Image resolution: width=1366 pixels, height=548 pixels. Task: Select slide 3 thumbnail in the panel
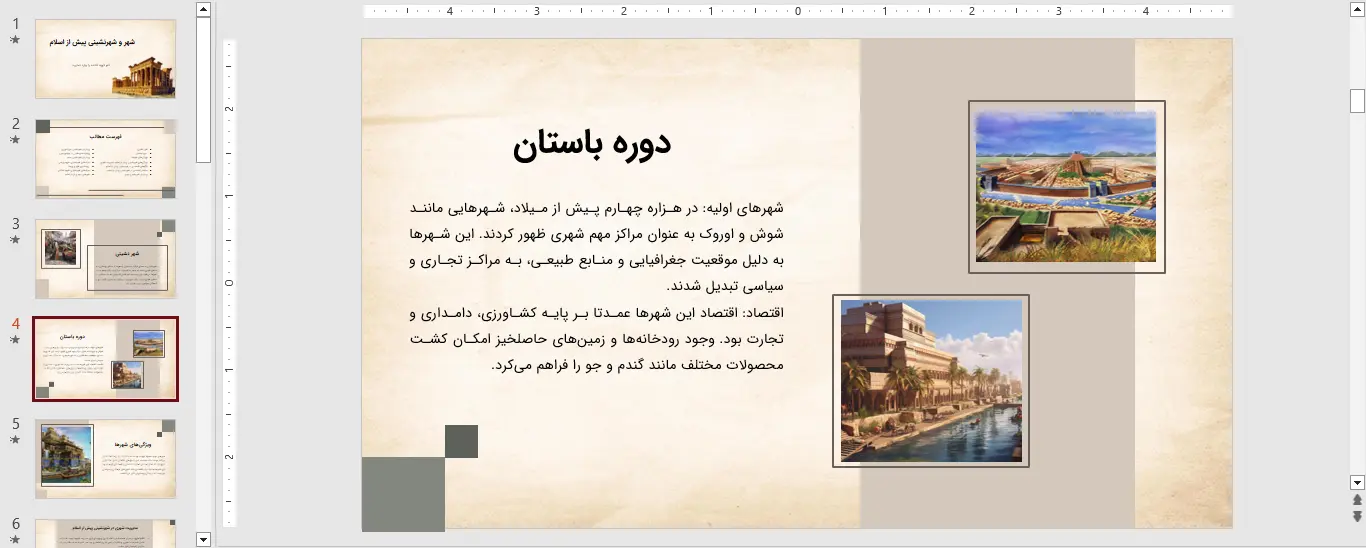click(106, 259)
